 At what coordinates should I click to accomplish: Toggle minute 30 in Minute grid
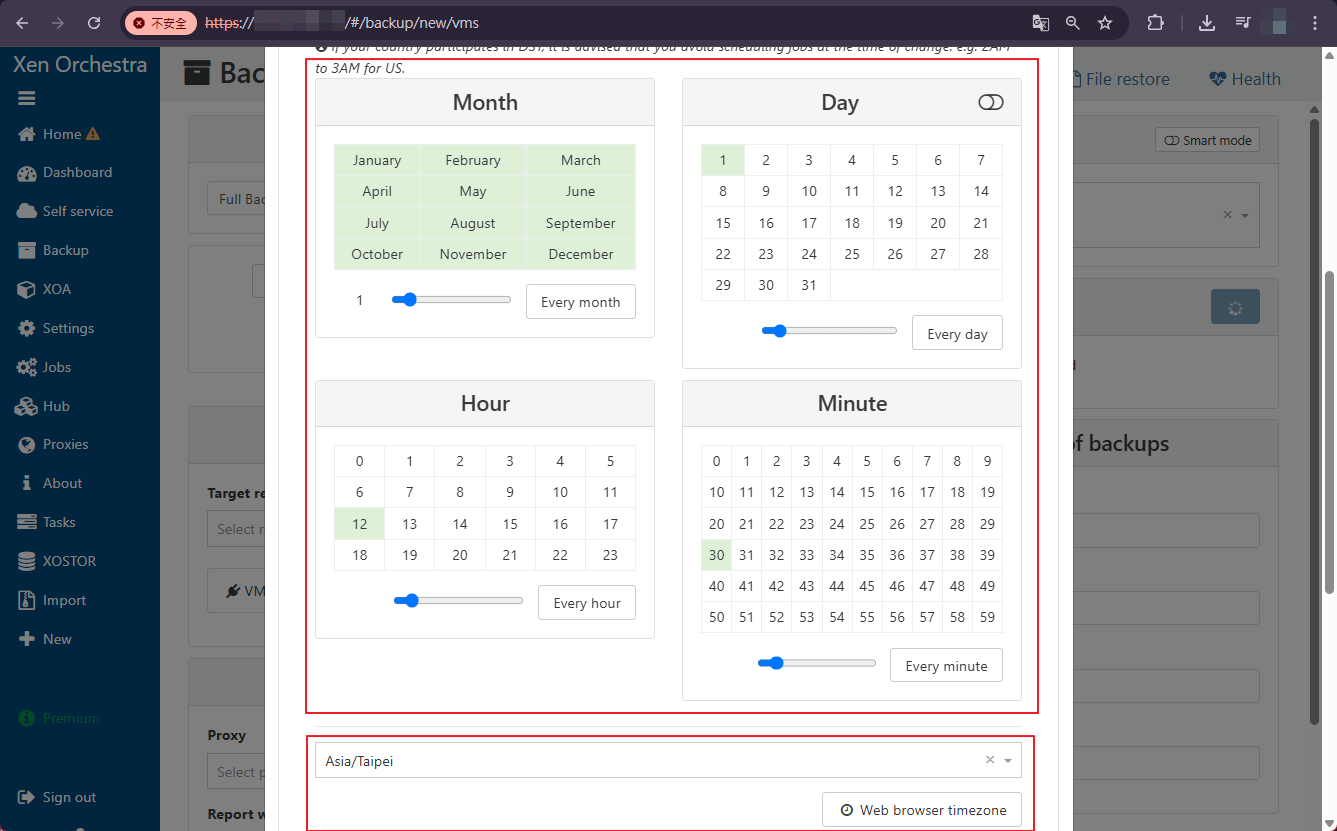(716, 555)
